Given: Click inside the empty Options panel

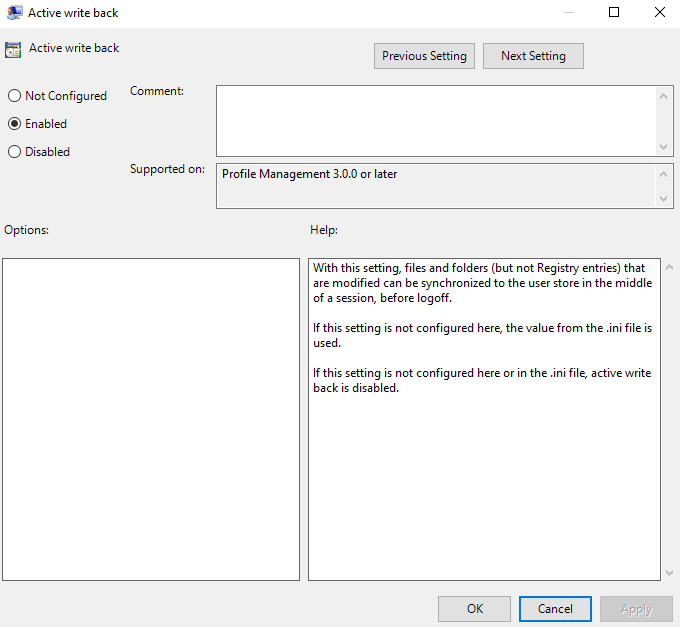Looking at the screenshot, I should (151, 419).
